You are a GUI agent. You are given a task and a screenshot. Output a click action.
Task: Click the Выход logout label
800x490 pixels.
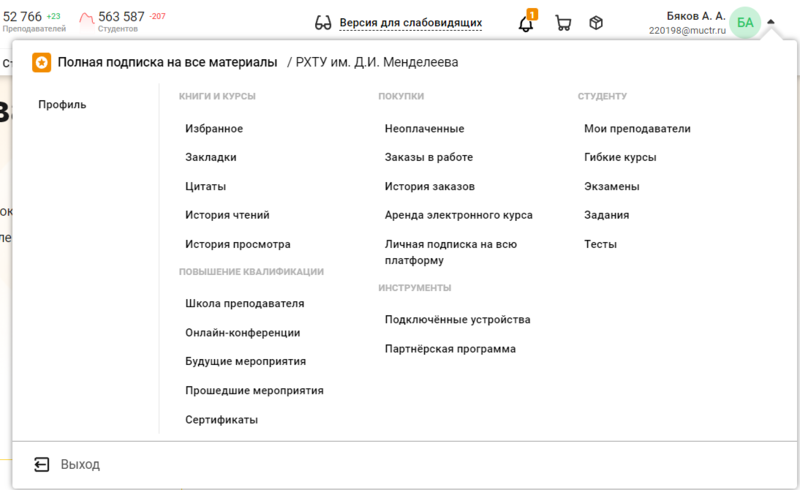[x=80, y=464]
